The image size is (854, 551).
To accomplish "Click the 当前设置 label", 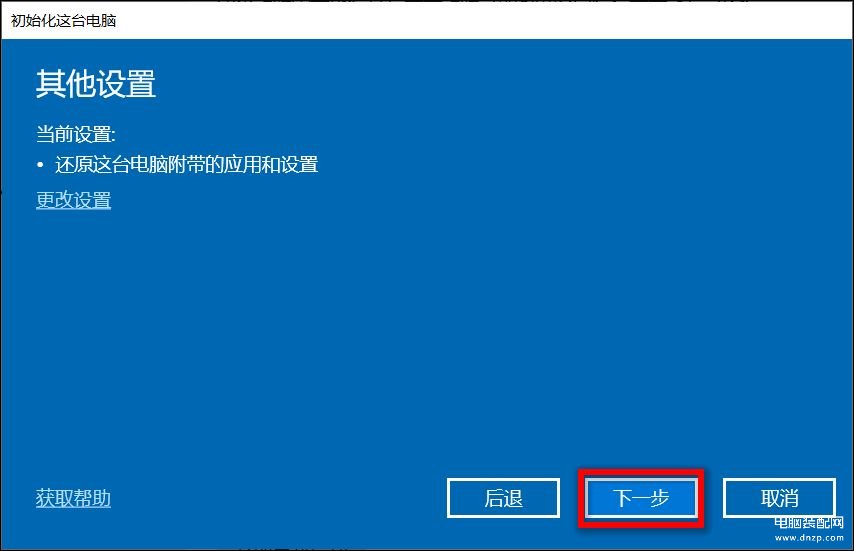I will tap(76, 134).
